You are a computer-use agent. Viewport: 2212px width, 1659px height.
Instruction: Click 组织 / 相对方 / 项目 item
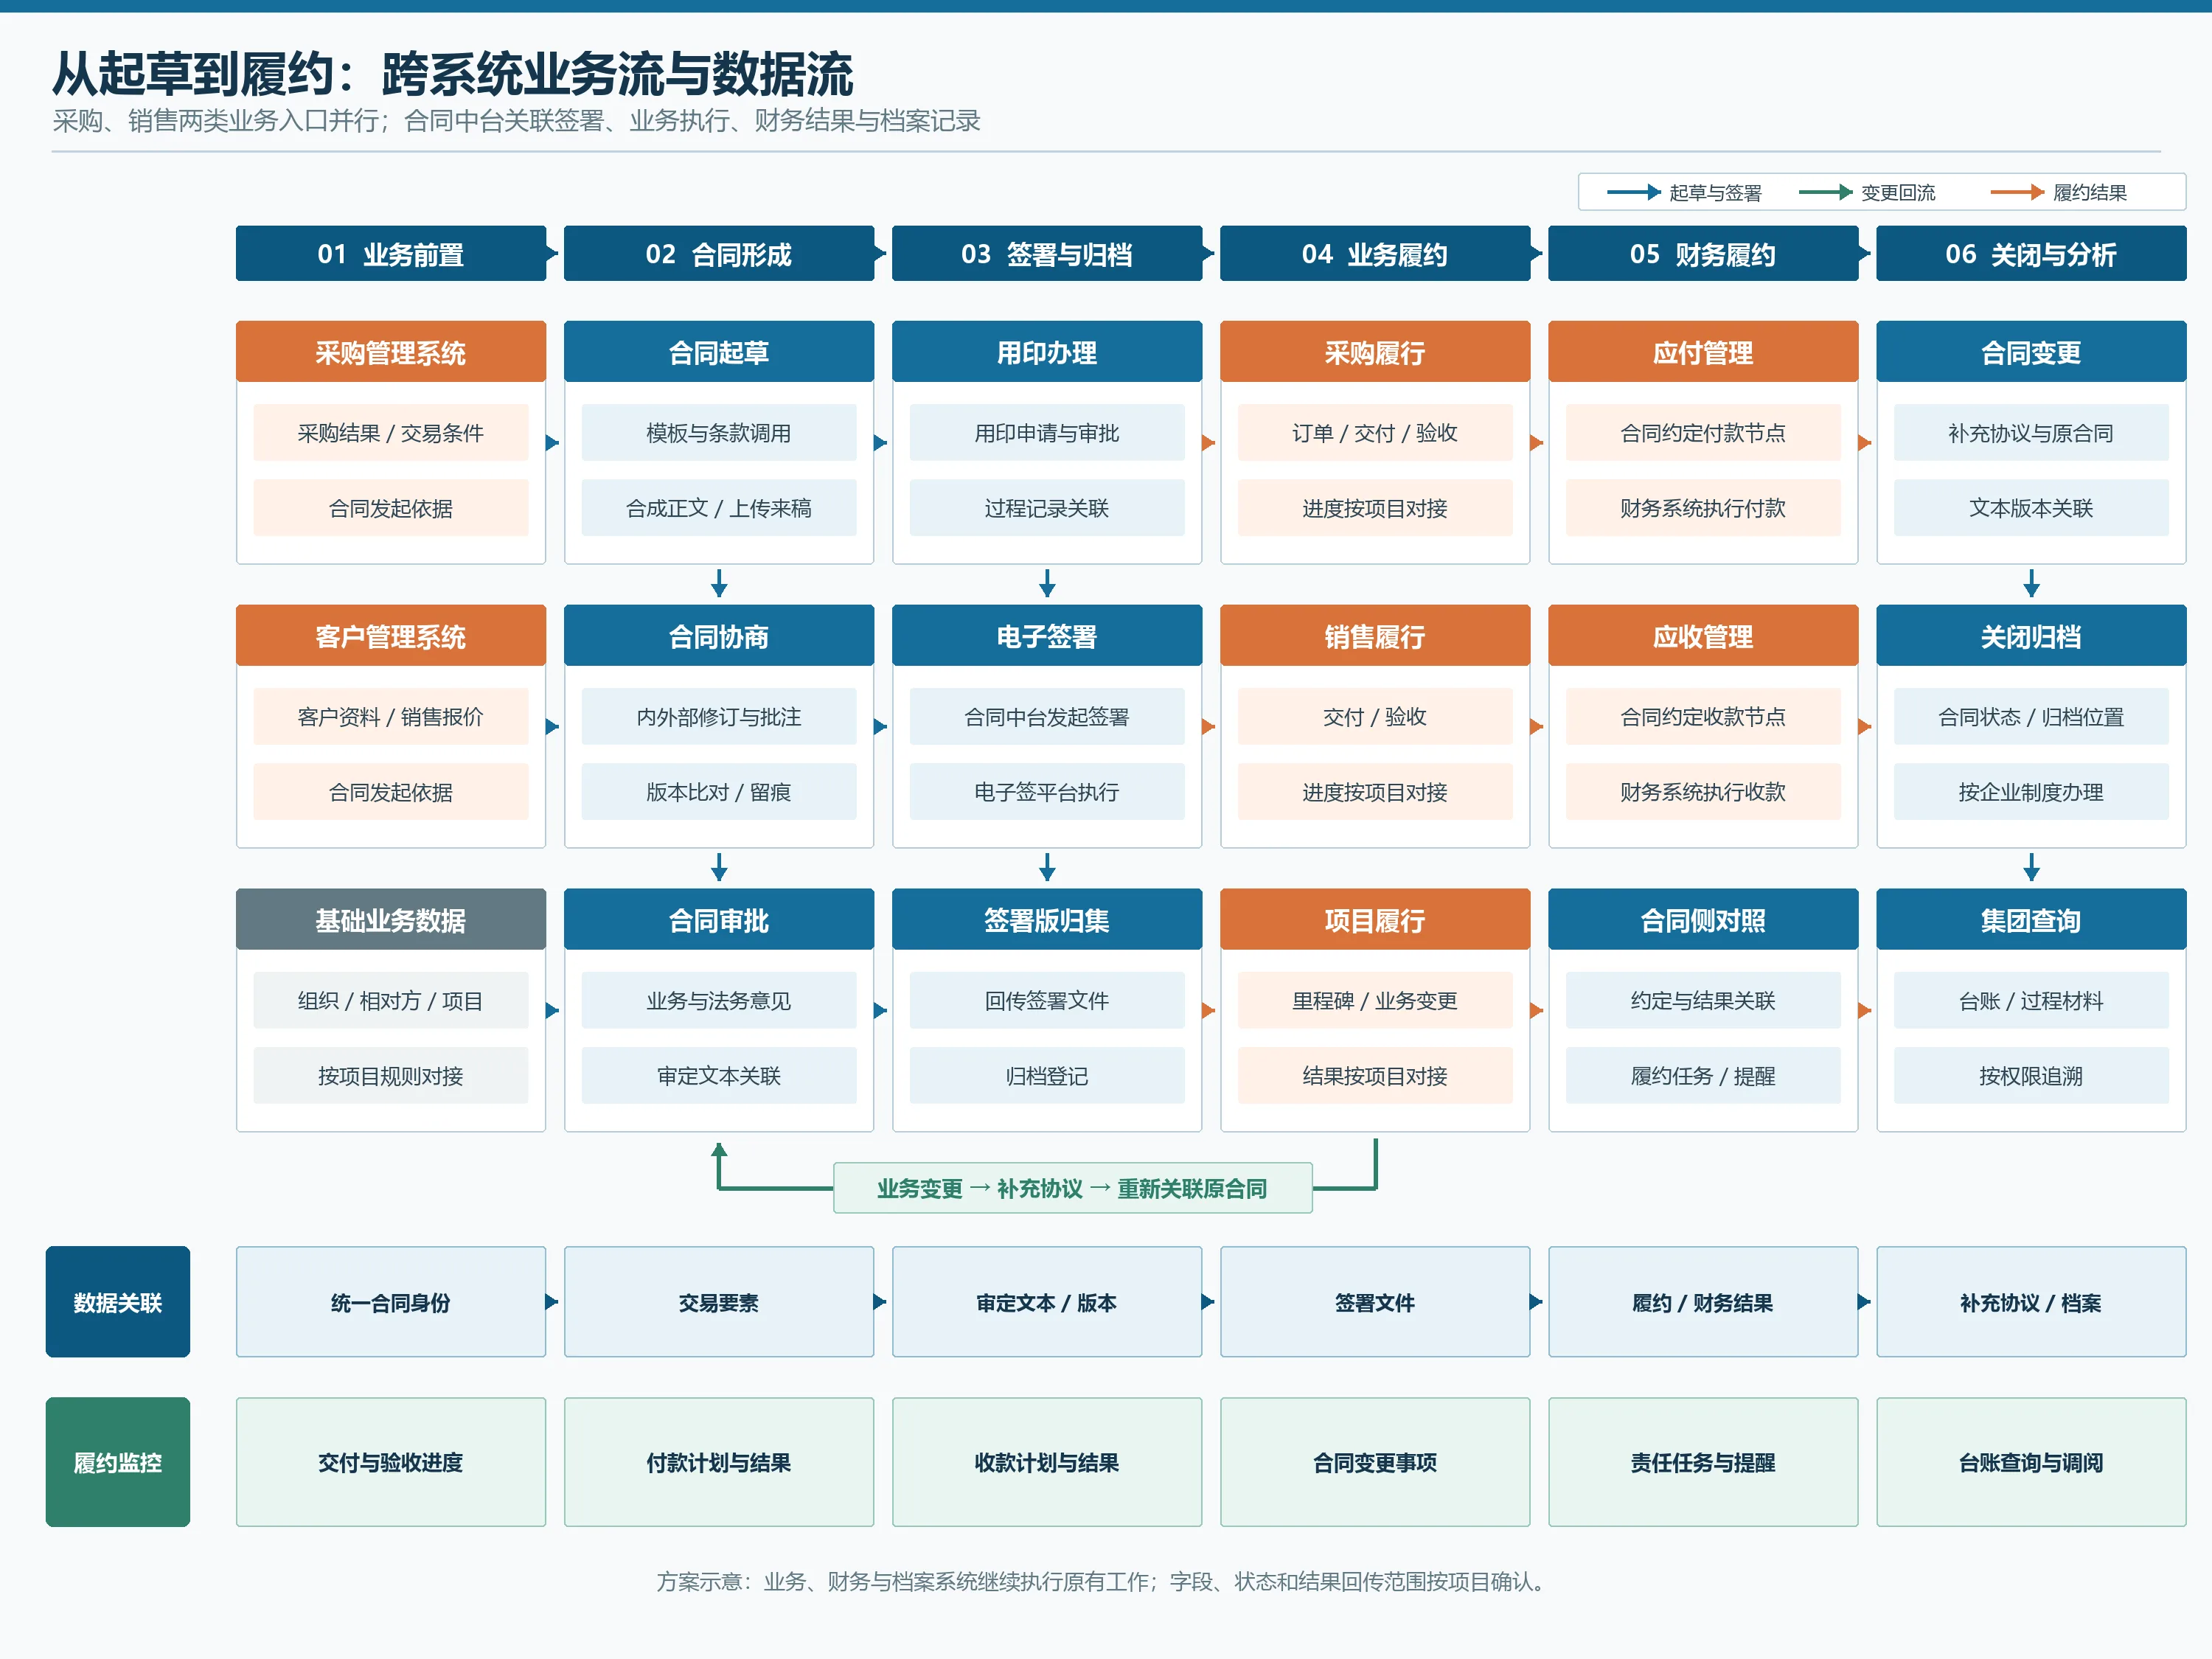(x=391, y=1001)
